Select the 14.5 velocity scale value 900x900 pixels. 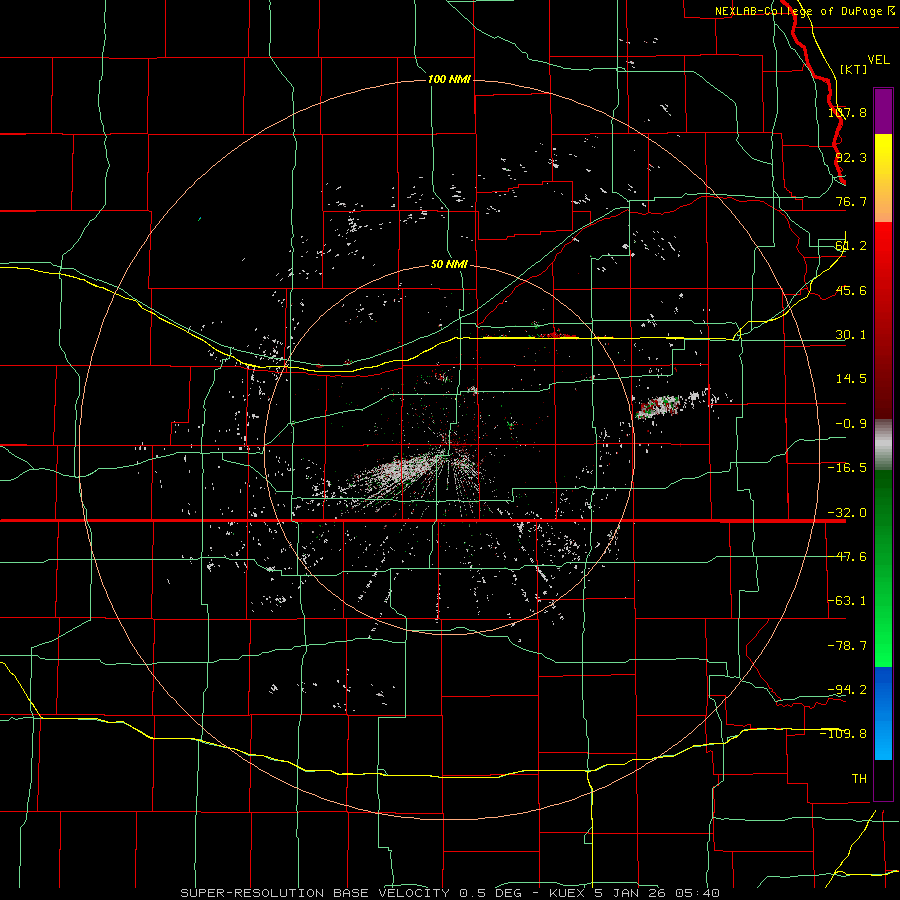tap(851, 379)
